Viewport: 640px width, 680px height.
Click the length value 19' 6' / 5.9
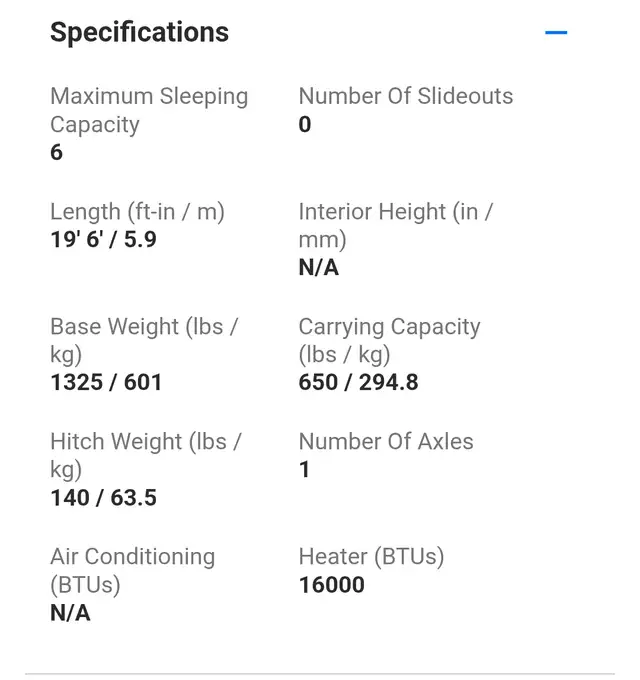(103, 239)
